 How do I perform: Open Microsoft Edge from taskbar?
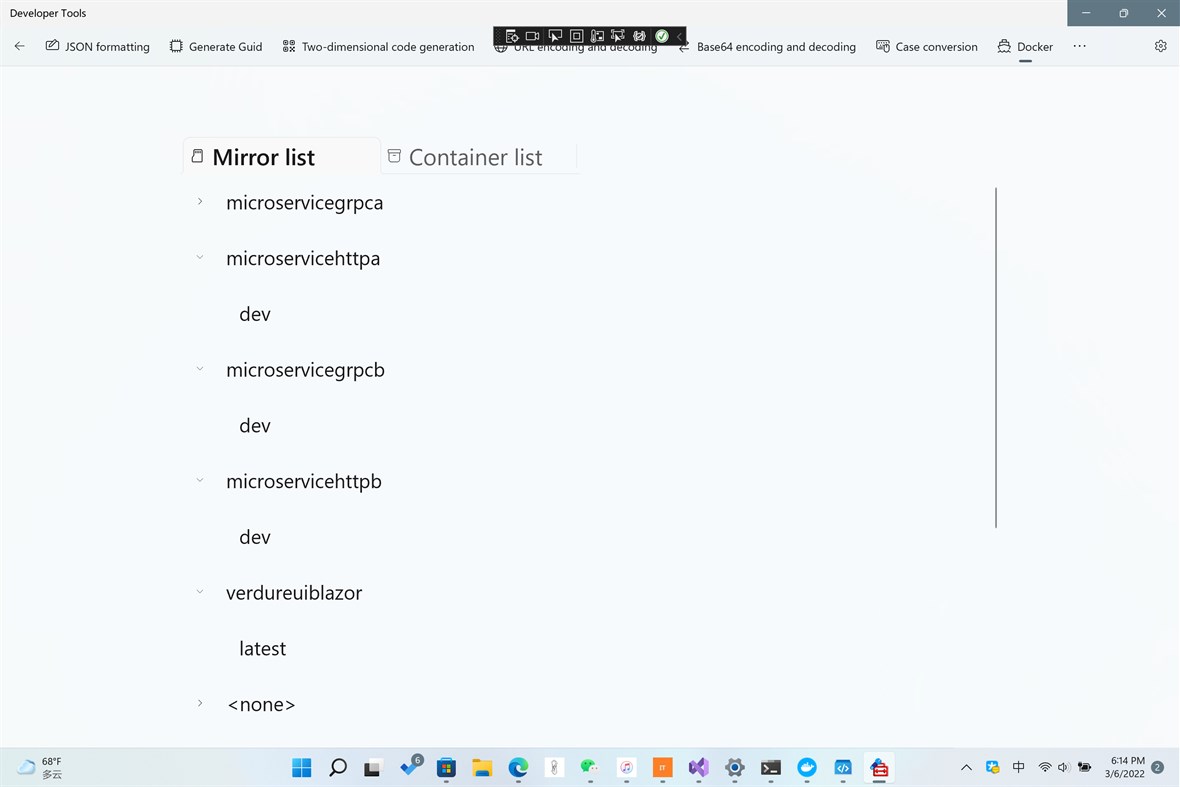point(519,767)
